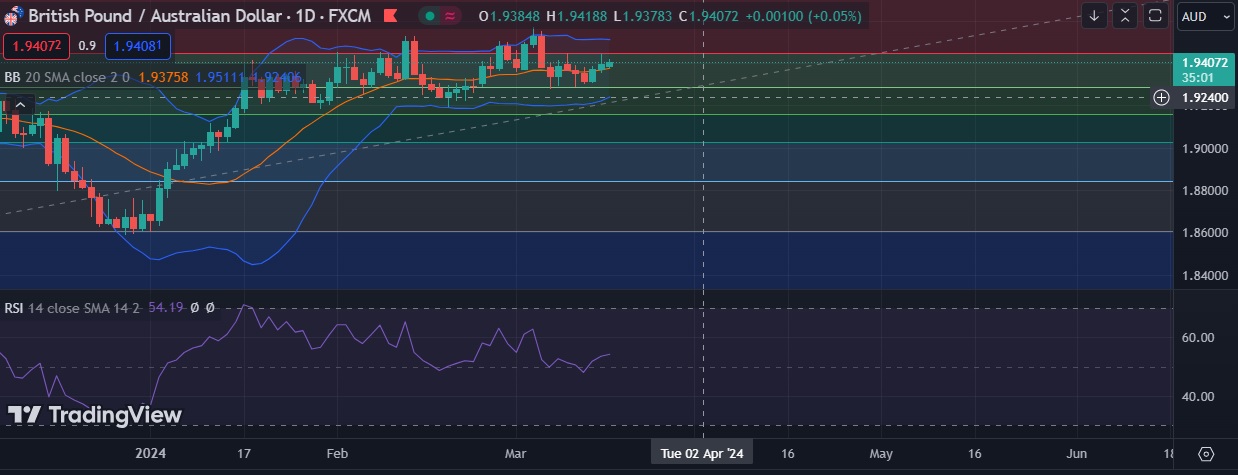Click the GBP/AUD flag symbol icon
This screenshot has width=1238, height=475.
tap(14, 15)
